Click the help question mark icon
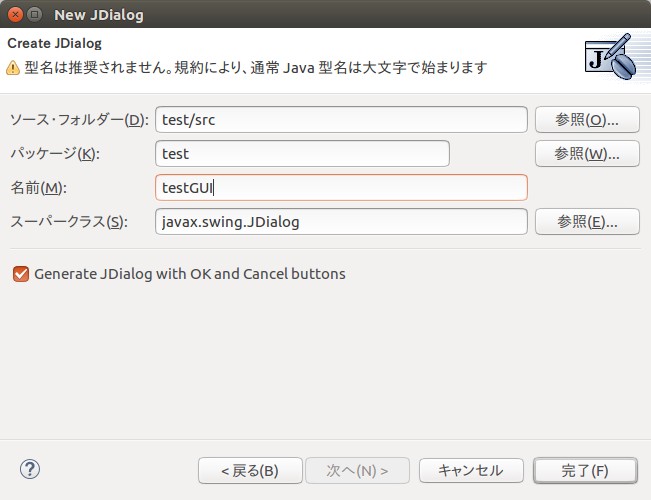The width and height of the screenshot is (651, 500). (30, 470)
